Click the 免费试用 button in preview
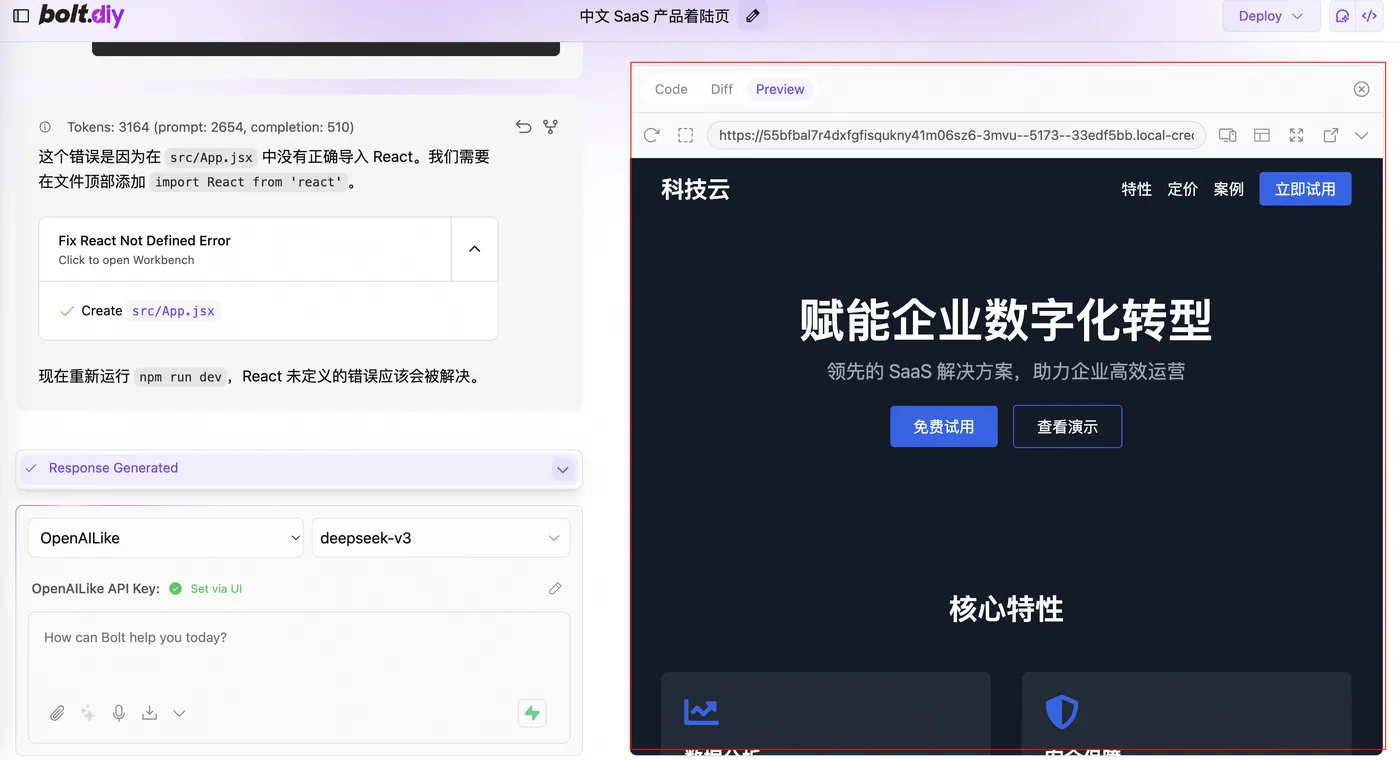Image resolution: width=1400 pixels, height=760 pixels. [x=944, y=426]
